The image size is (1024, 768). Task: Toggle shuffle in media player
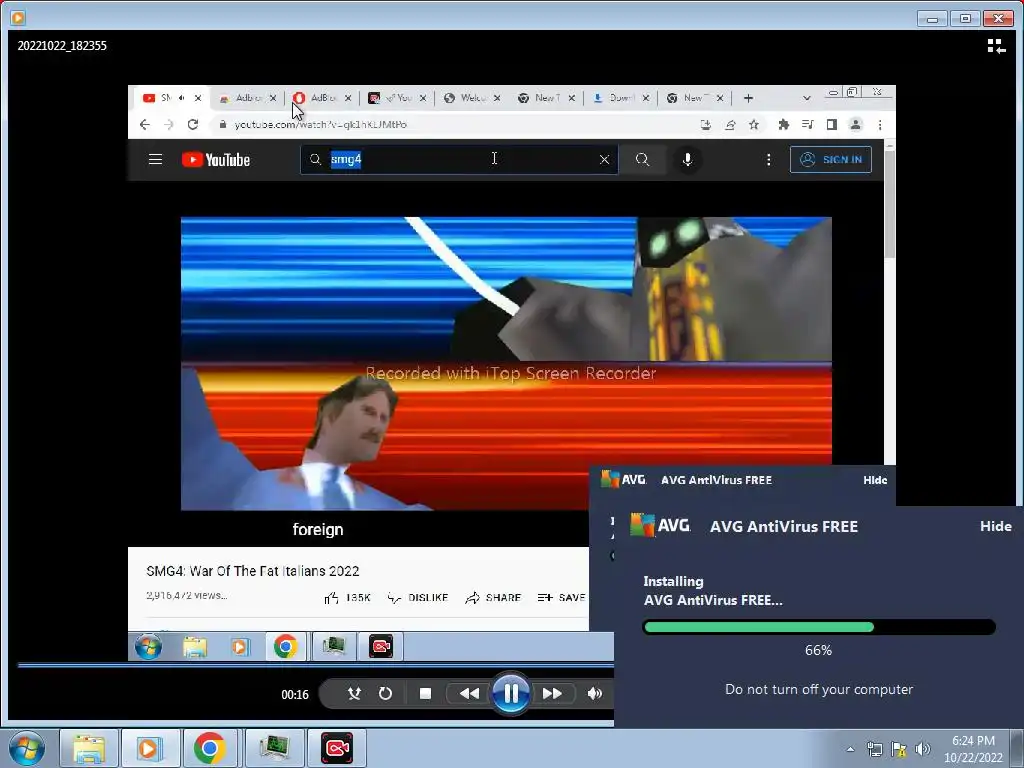click(x=355, y=694)
